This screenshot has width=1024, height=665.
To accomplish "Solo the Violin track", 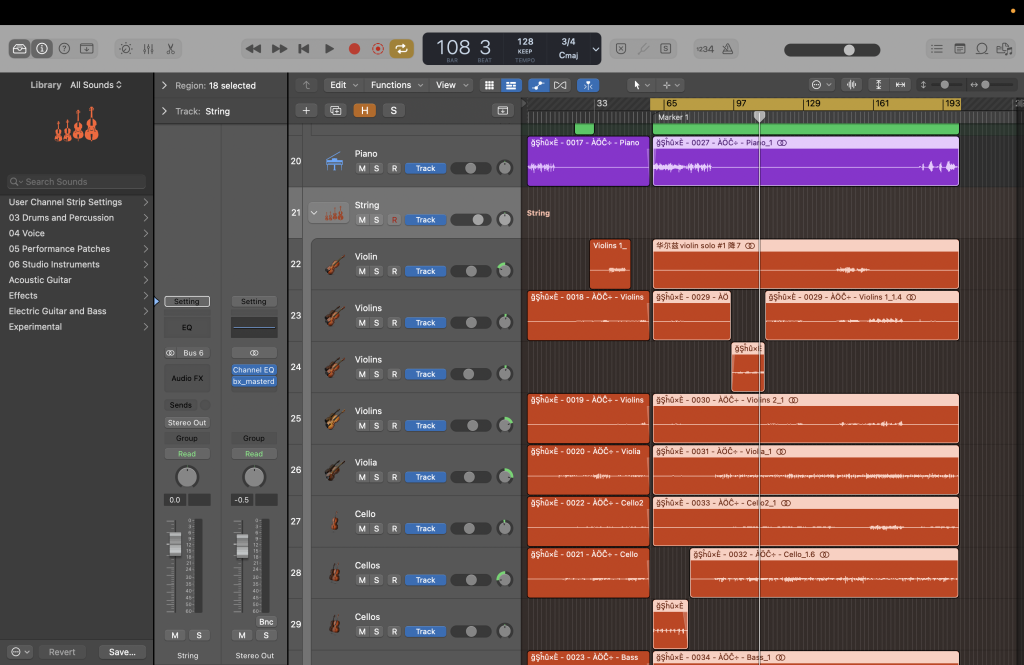I will tap(376, 271).
